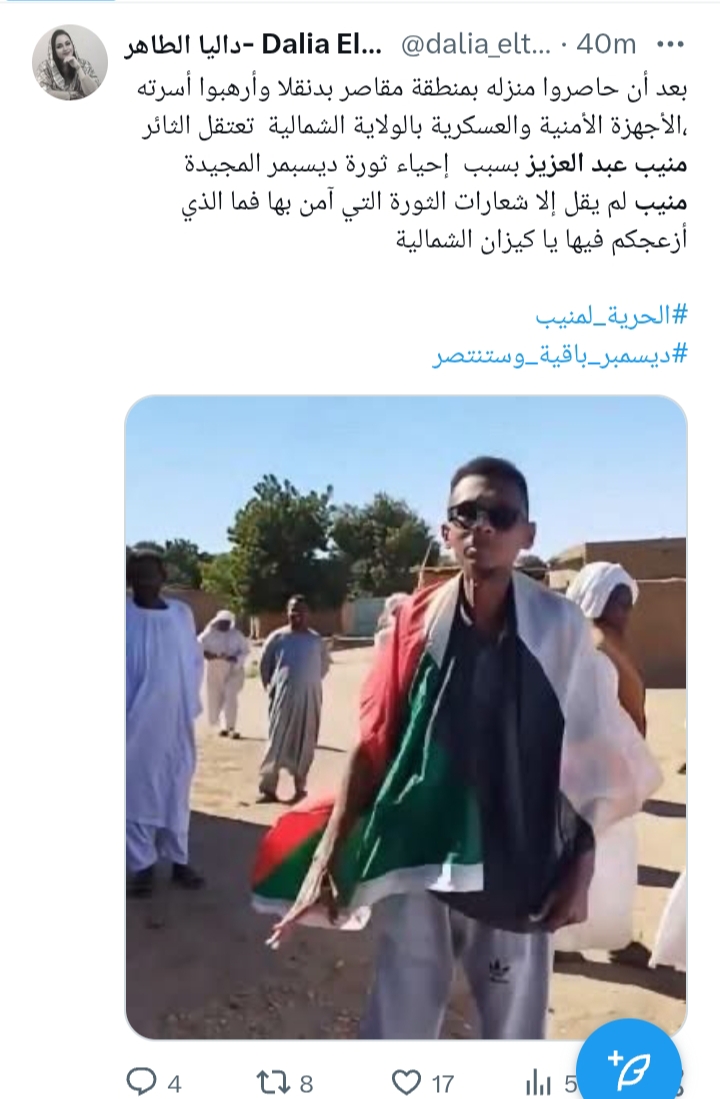The height and width of the screenshot is (1099, 720).
Task: Open hashtag #ديسمبر_باقية_وستنتصر
Action: (559, 355)
